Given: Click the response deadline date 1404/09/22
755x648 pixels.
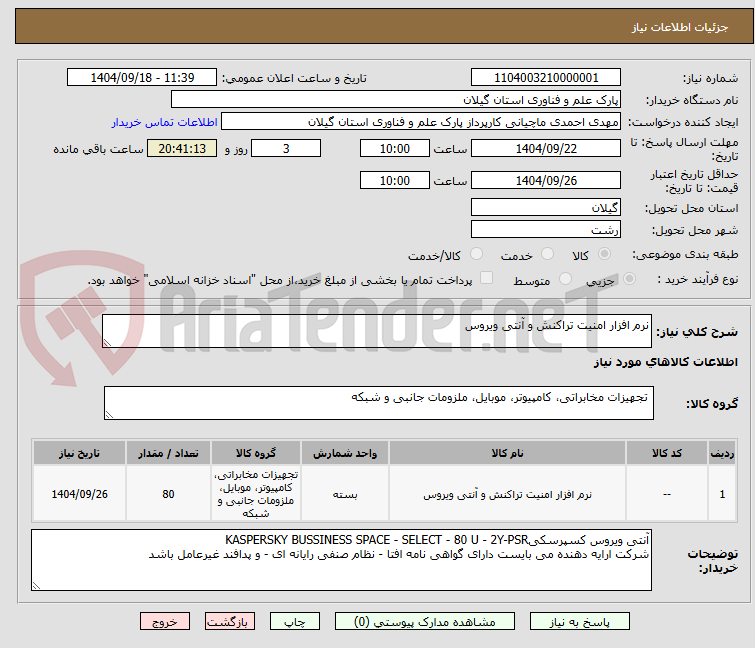Looking at the screenshot, I should click(546, 148).
